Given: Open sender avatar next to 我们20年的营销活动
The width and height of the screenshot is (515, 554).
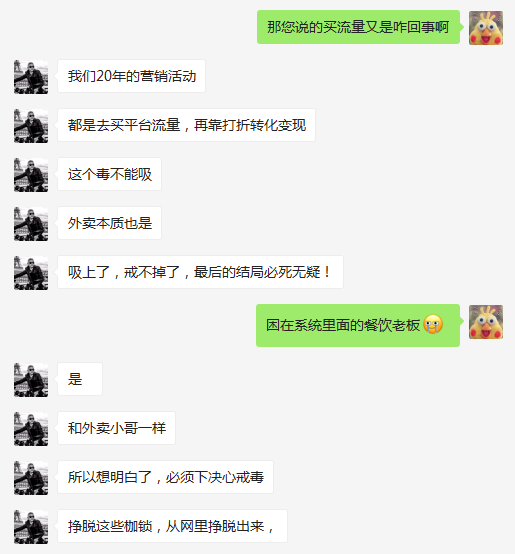Looking at the screenshot, I should pos(31,77).
